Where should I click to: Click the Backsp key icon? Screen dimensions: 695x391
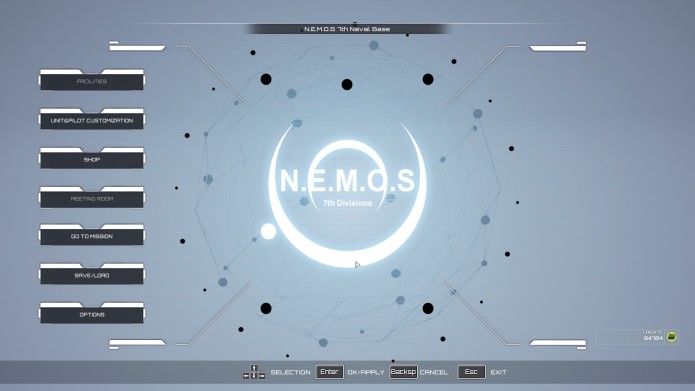tap(403, 372)
